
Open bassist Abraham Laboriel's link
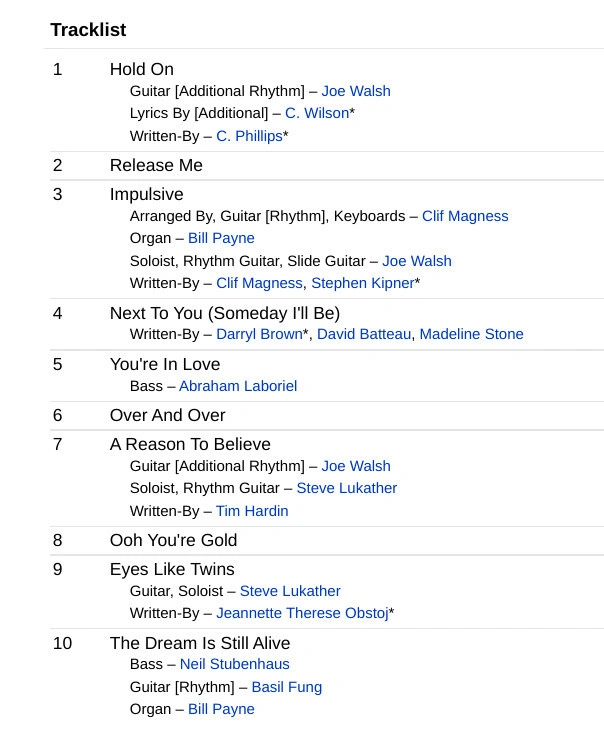238,386
